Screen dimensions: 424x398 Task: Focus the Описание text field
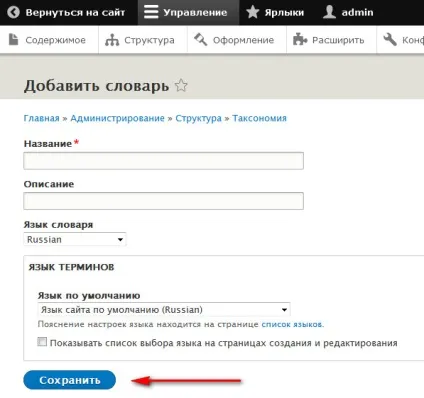[x=163, y=201]
